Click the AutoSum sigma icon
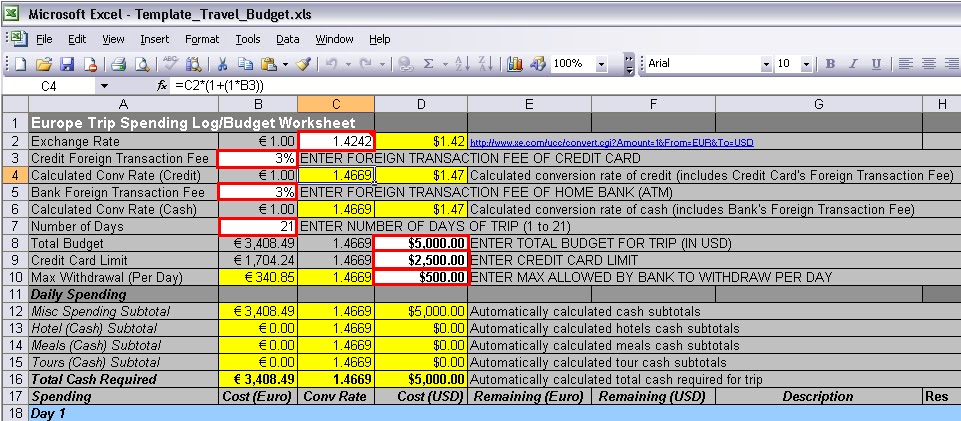 click(428, 64)
